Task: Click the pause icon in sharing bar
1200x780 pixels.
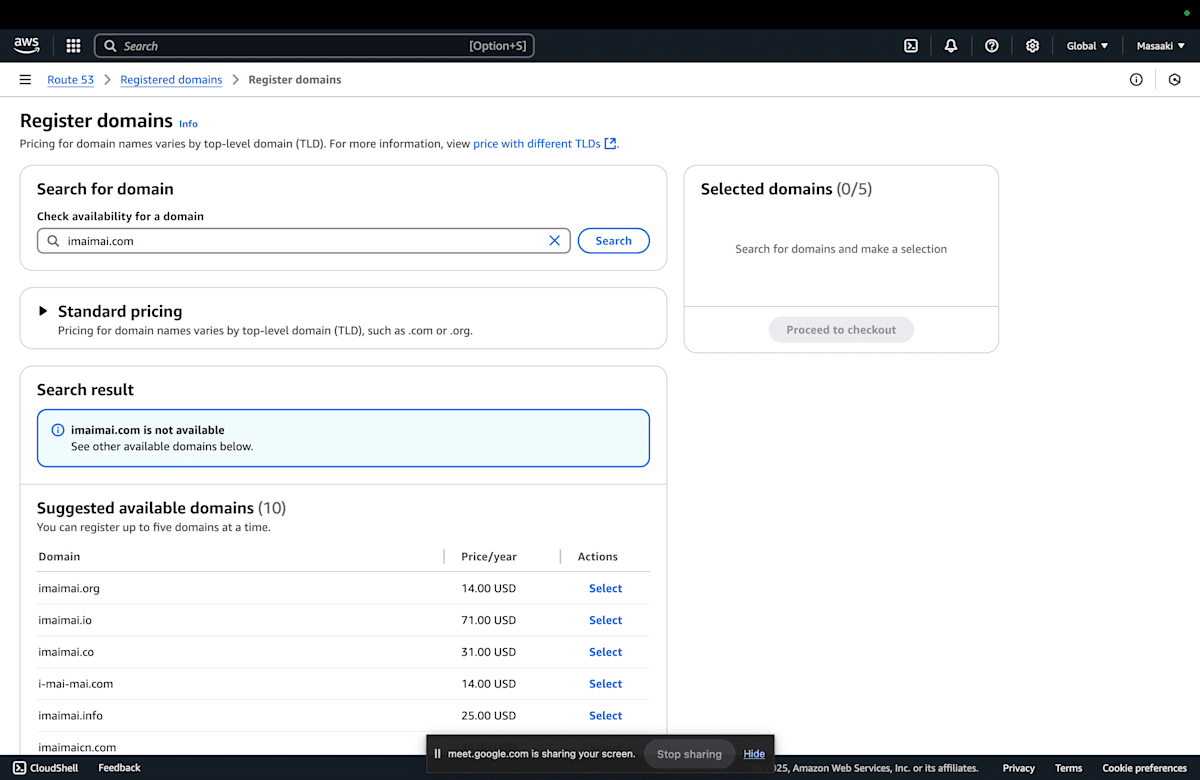Action: pos(437,754)
